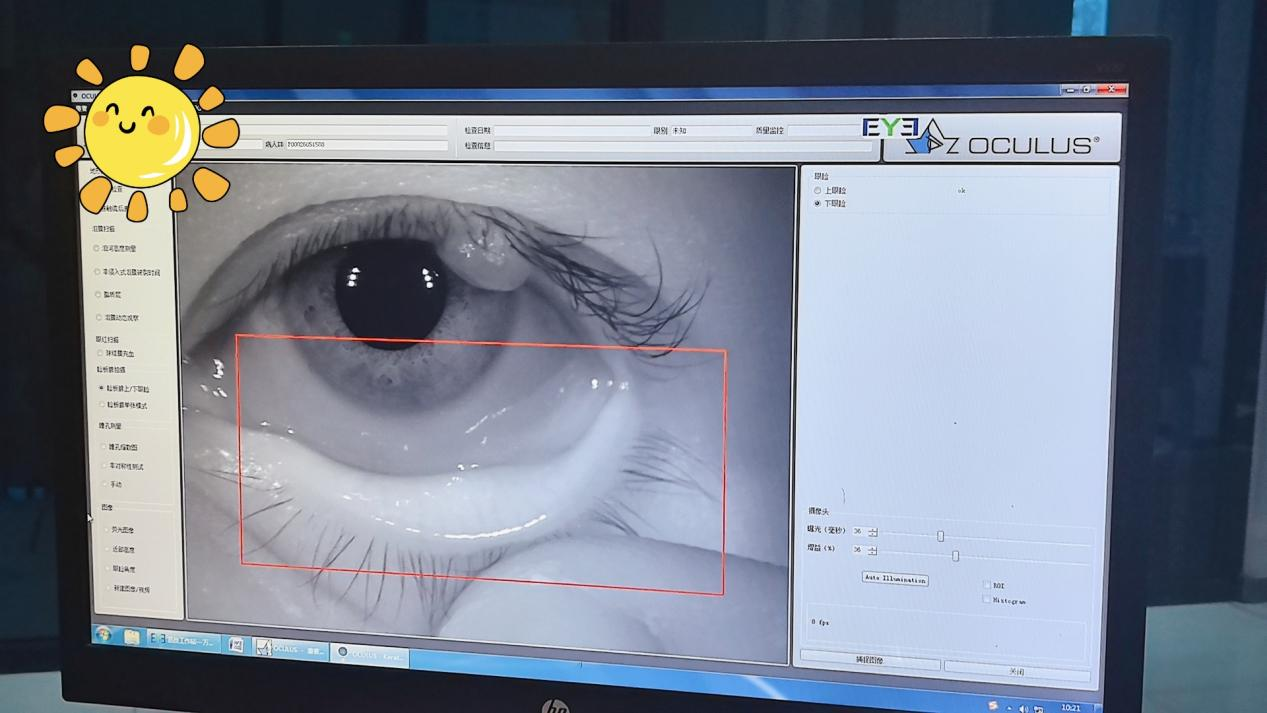Screen dimensions: 1267x713
Task: Switch to the OCULUS - Kerat taskbar window
Action: click(370, 655)
